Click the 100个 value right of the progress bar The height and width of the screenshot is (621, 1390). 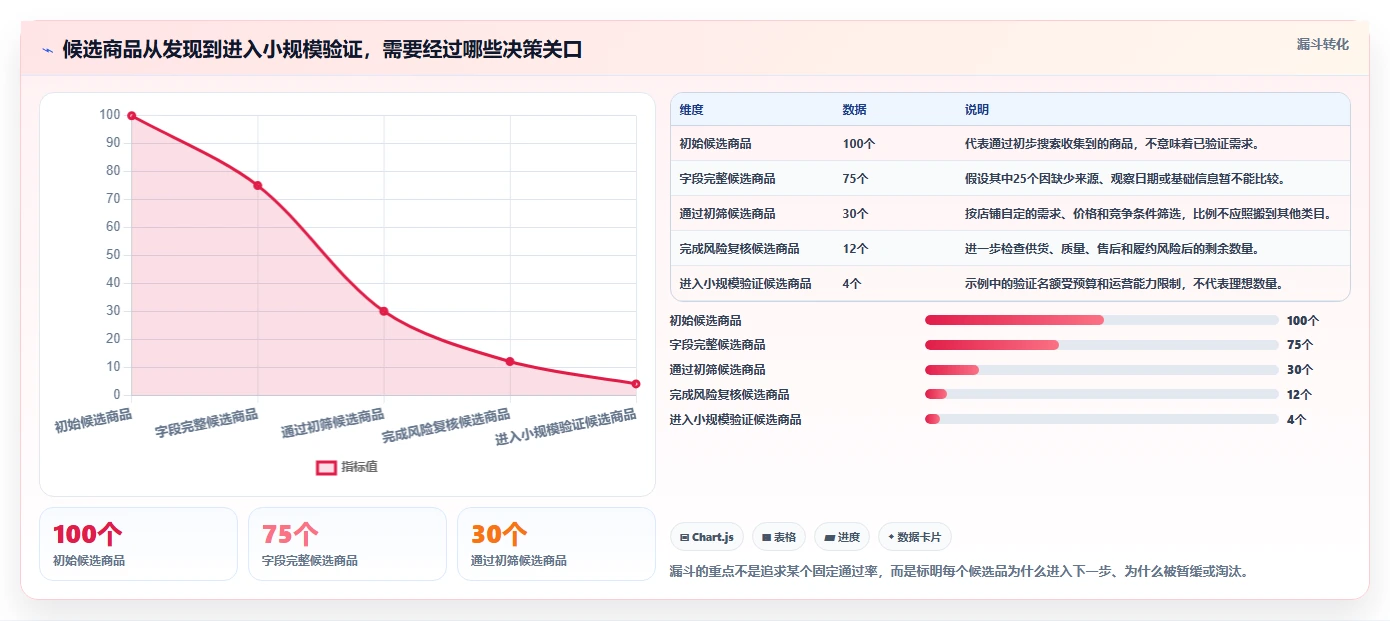(1303, 321)
